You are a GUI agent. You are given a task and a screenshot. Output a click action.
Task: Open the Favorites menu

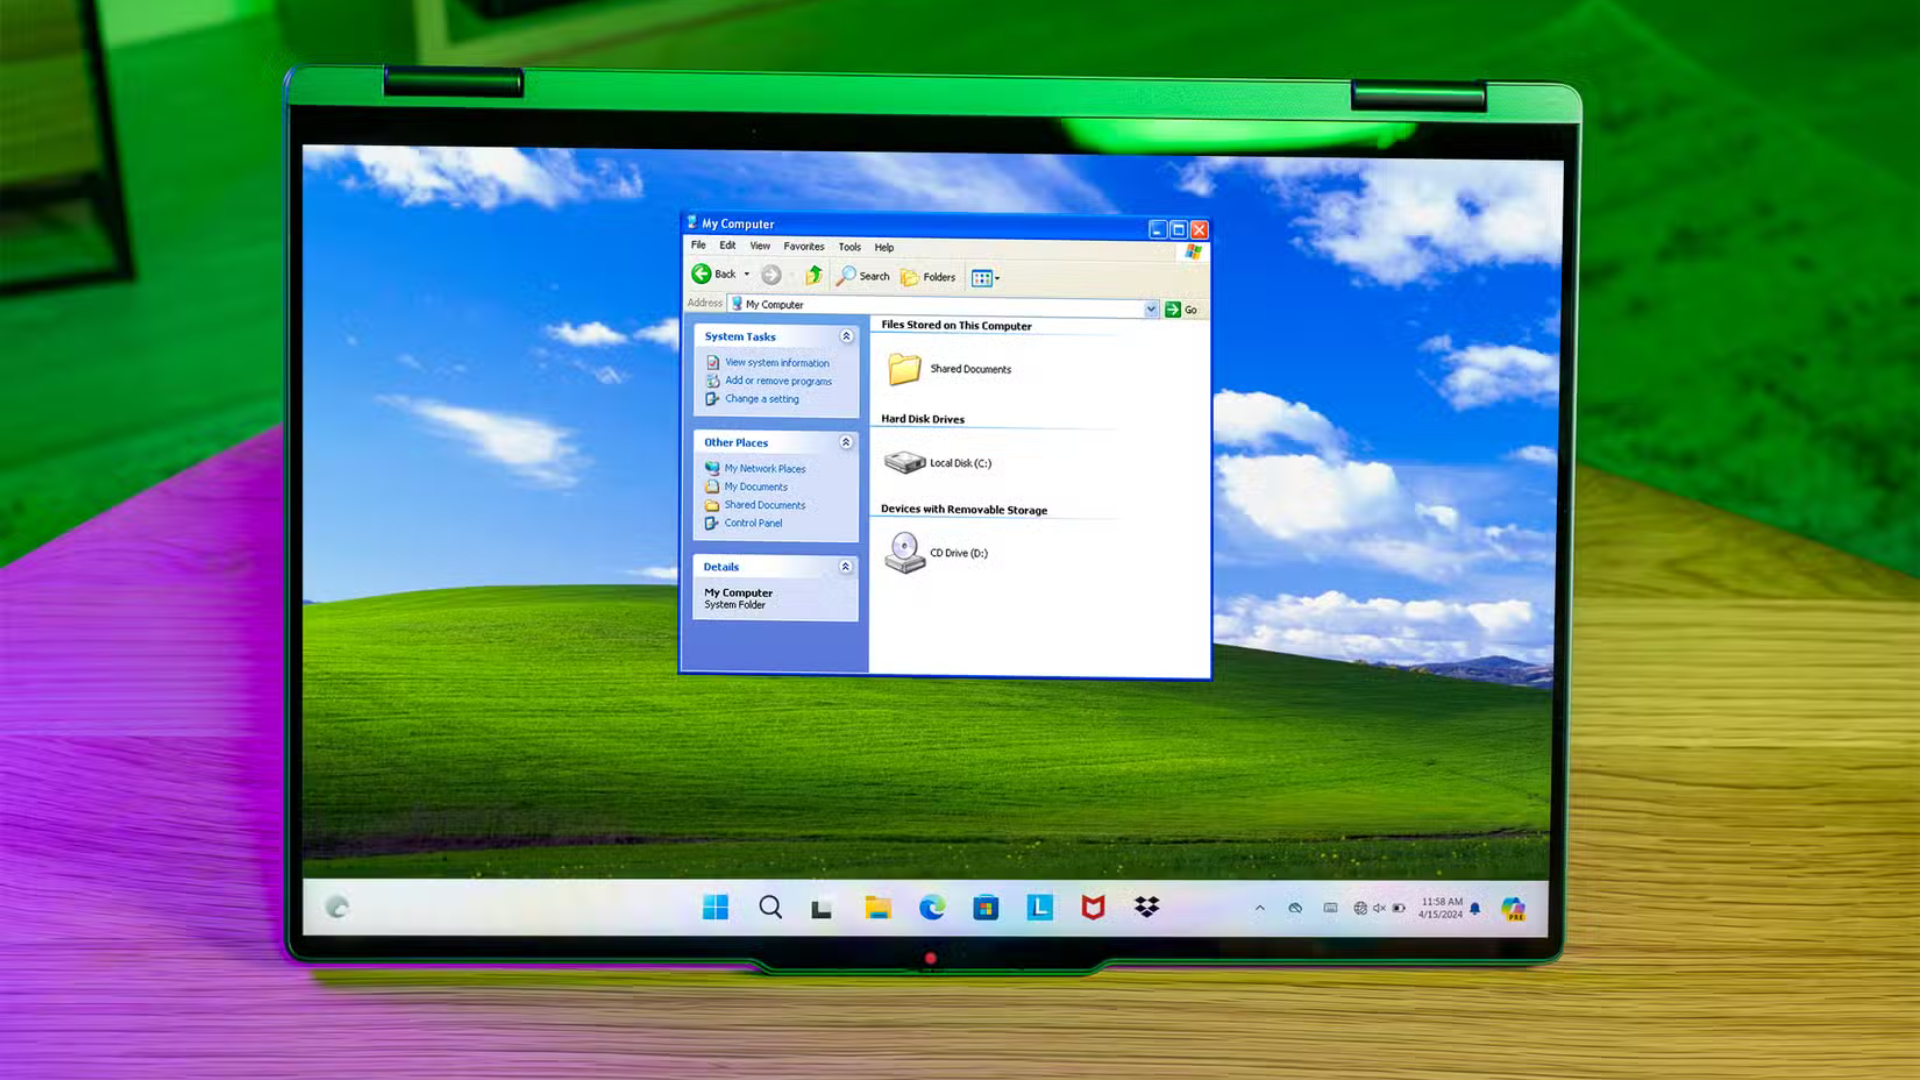(803, 246)
